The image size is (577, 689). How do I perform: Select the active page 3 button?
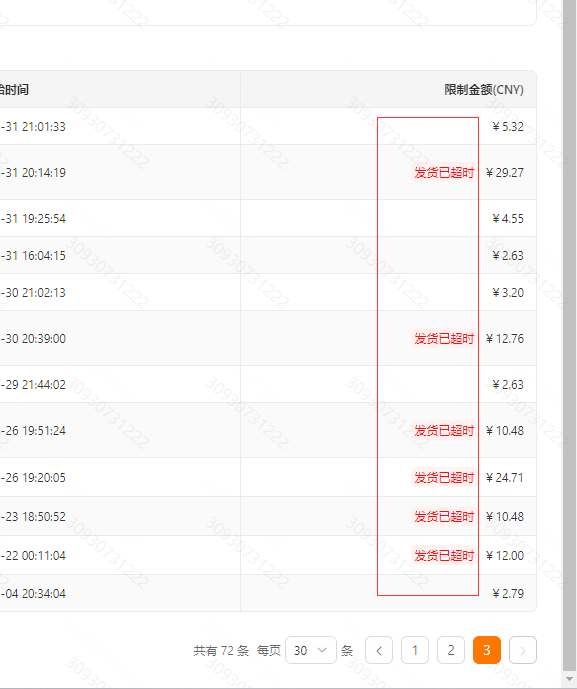487,650
